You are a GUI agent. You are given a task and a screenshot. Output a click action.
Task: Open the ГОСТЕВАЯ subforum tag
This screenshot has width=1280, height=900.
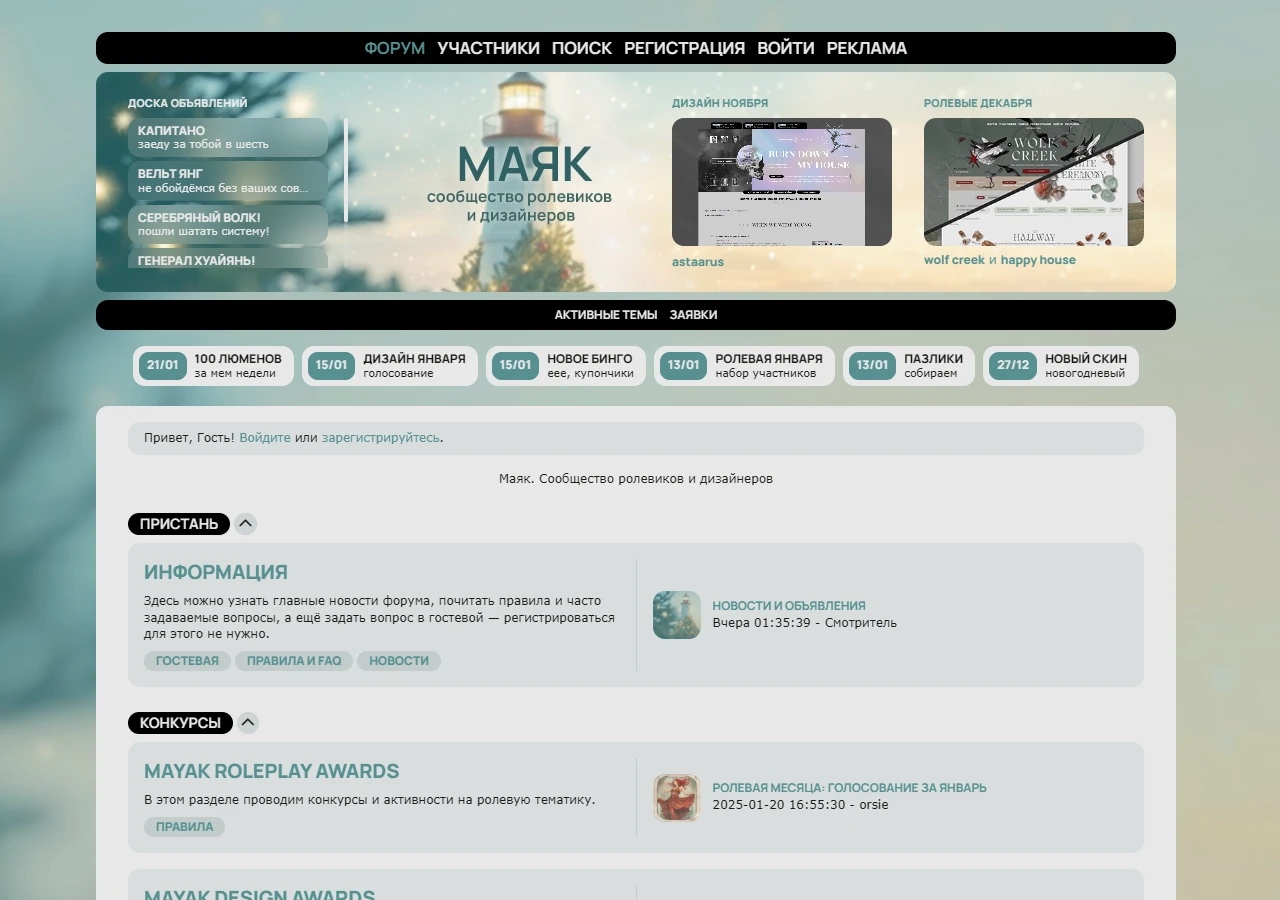(x=187, y=661)
